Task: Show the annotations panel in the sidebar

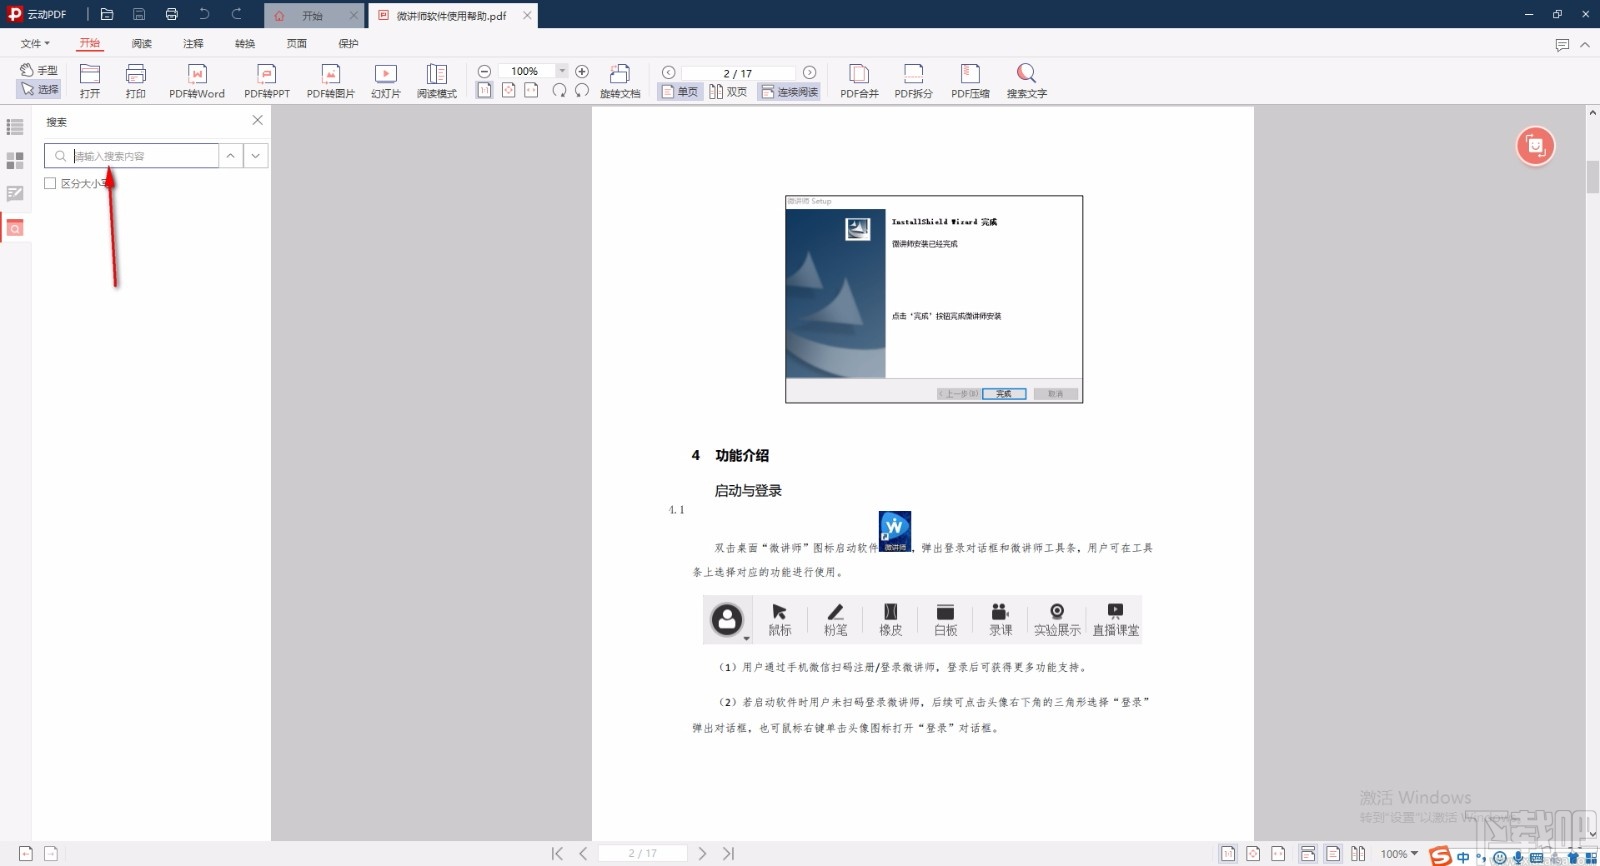Action: (x=15, y=194)
